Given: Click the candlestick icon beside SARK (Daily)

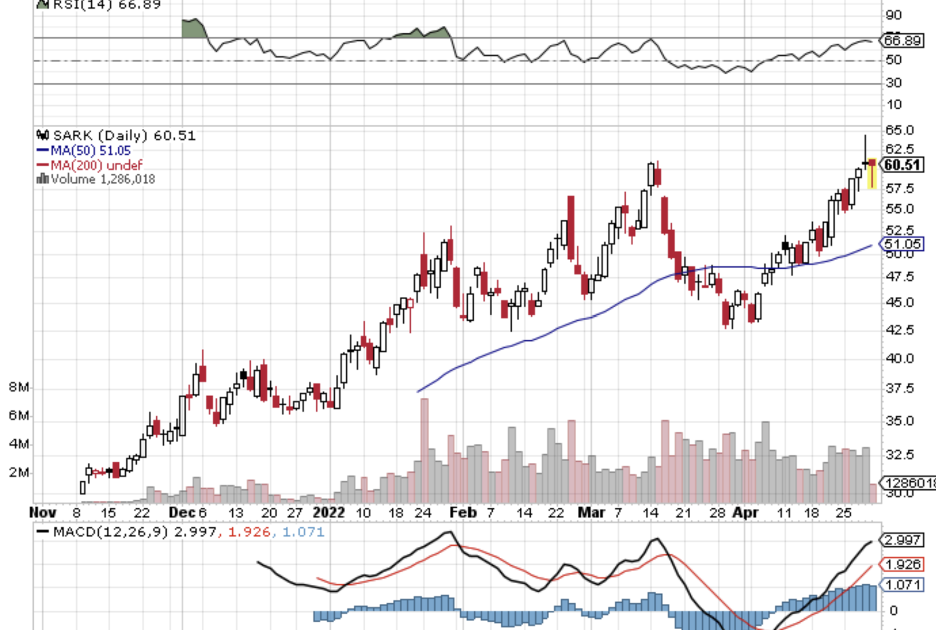Looking at the screenshot, I should click(41, 136).
